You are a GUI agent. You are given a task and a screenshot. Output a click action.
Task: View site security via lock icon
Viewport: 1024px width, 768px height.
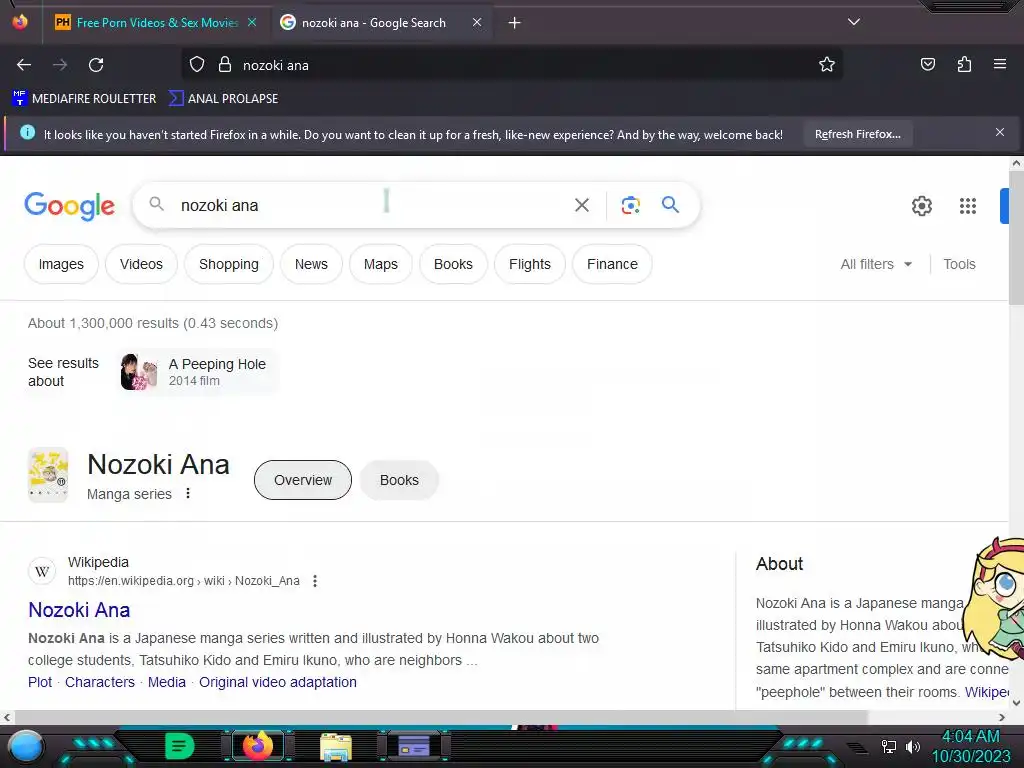[x=225, y=65]
